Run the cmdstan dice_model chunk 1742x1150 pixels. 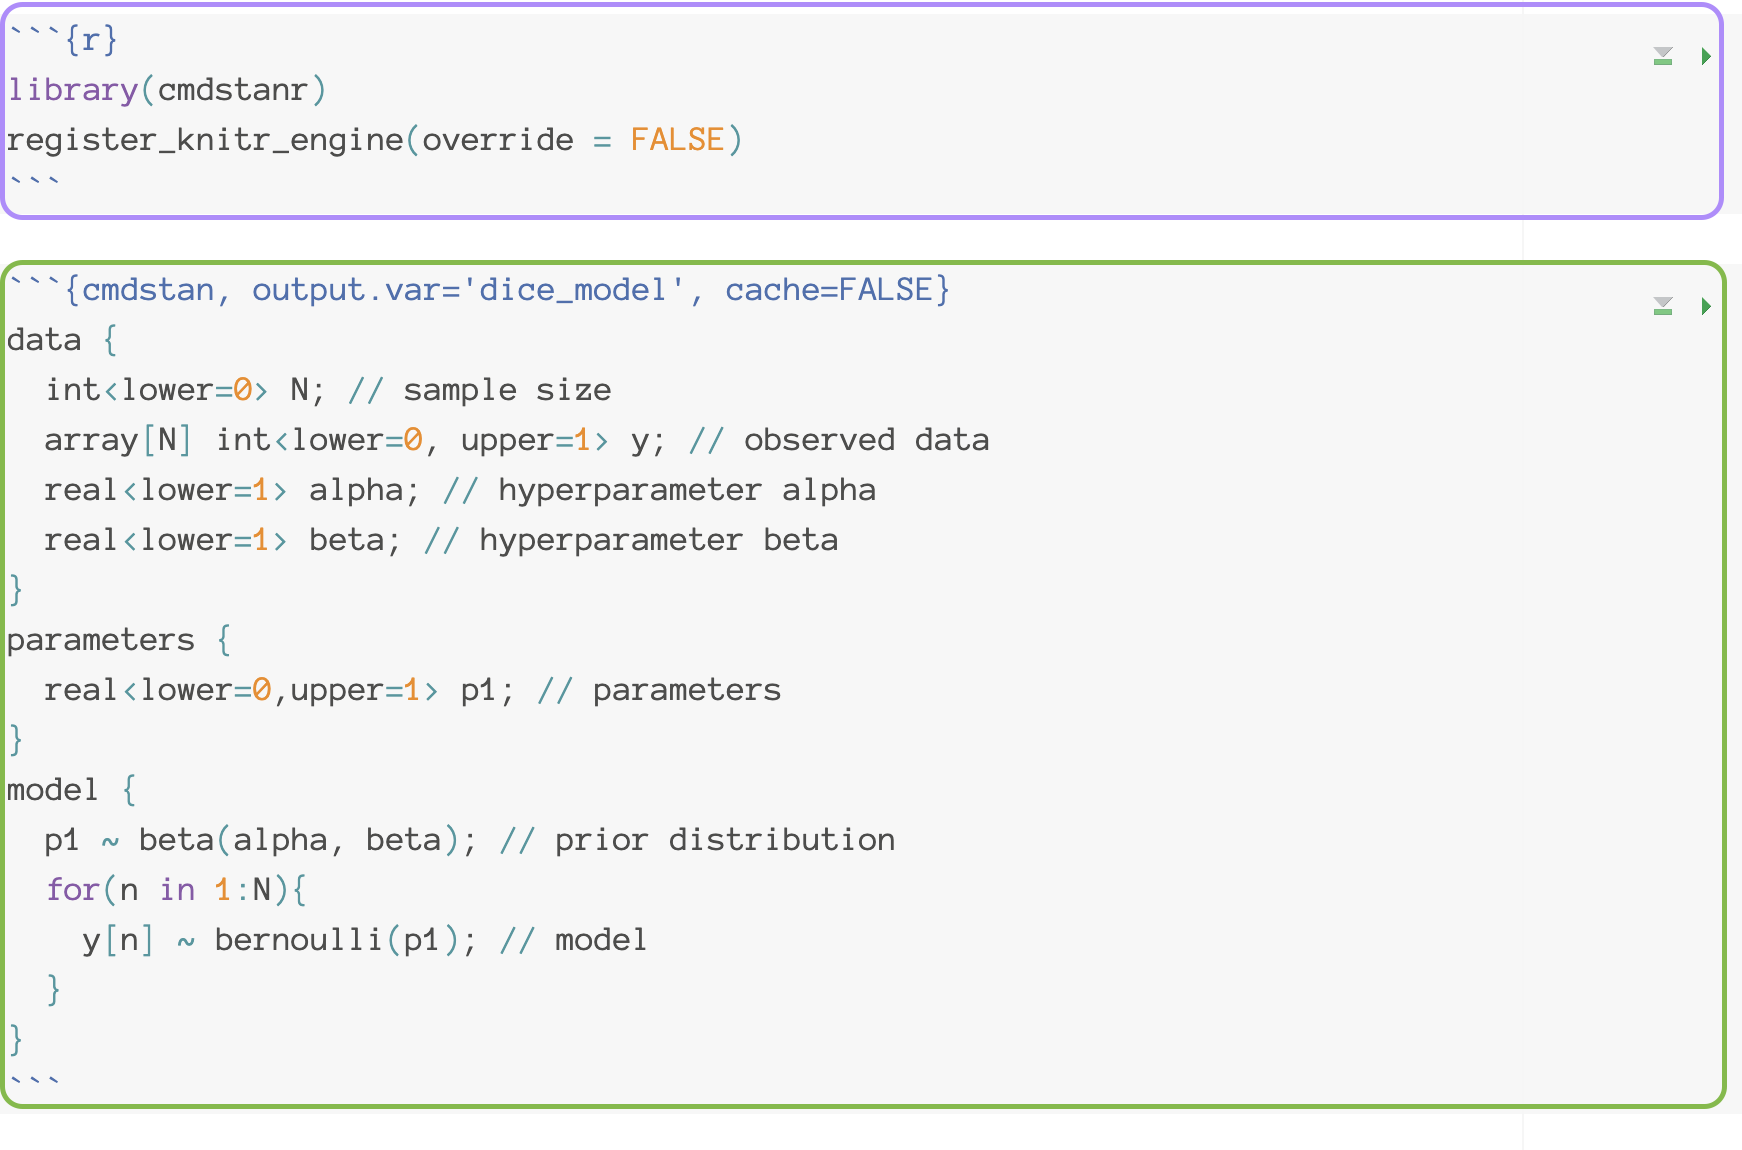click(x=1706, y=306)
